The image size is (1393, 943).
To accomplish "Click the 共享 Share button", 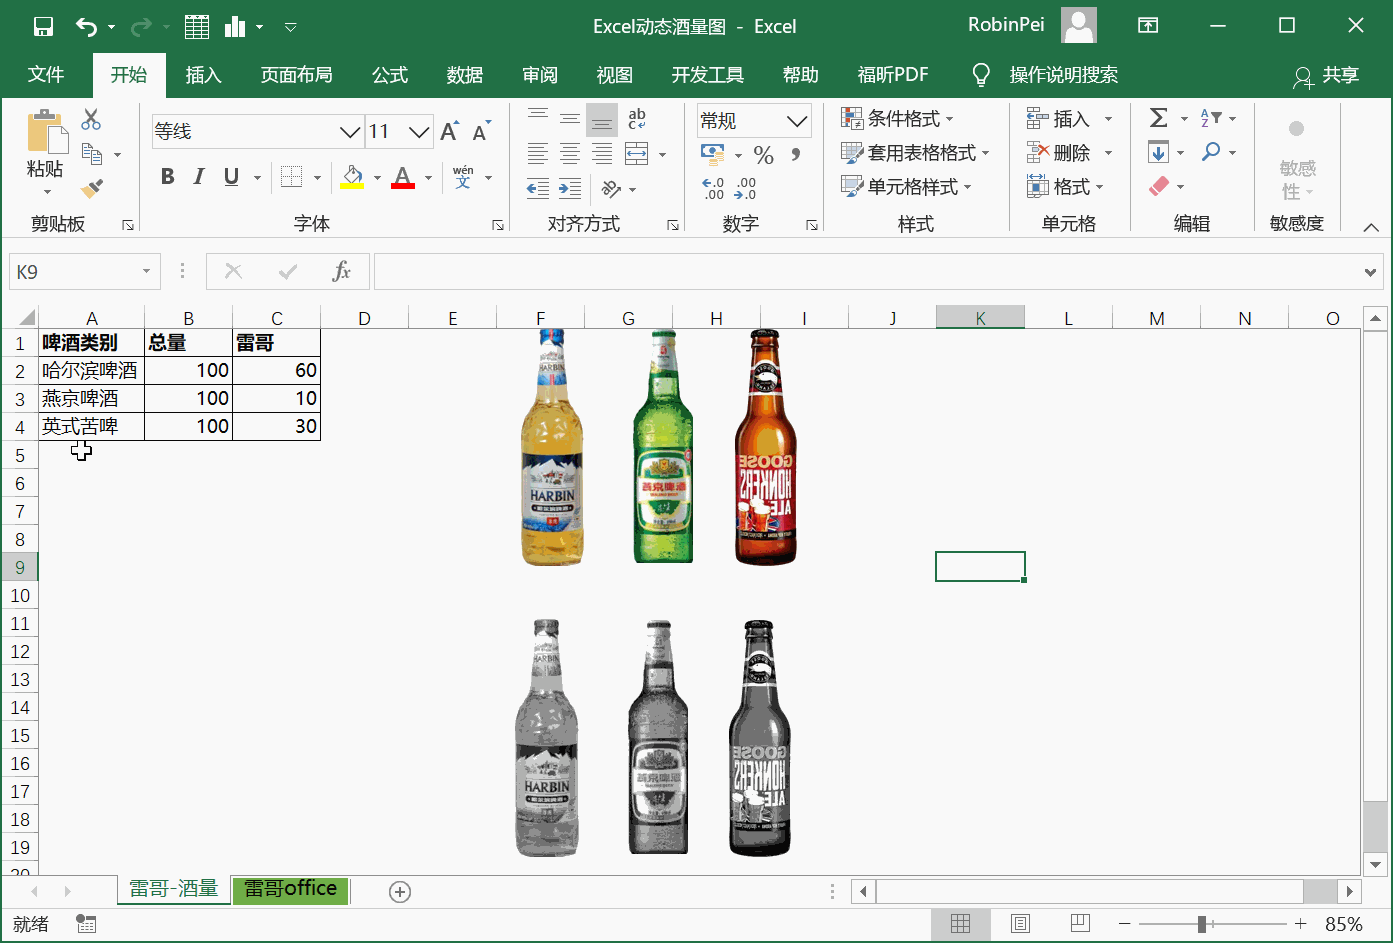I will point(1326,75).
